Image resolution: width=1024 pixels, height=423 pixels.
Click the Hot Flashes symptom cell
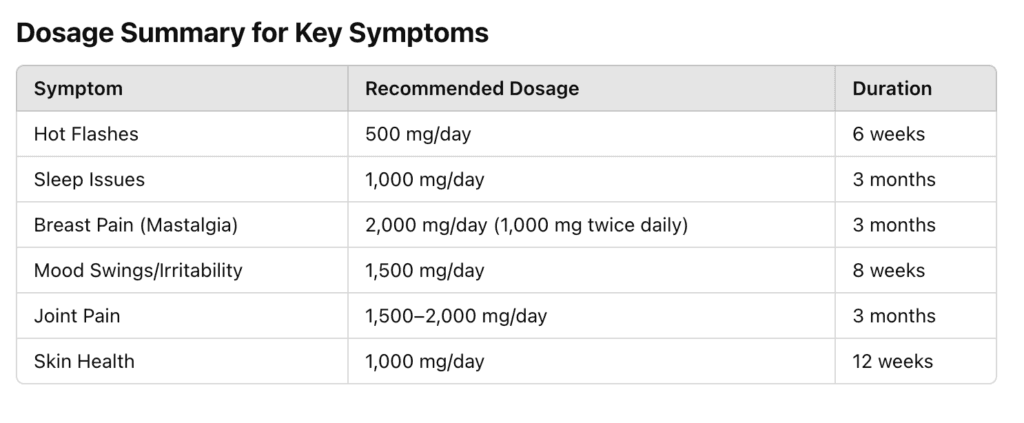[182, 134]
